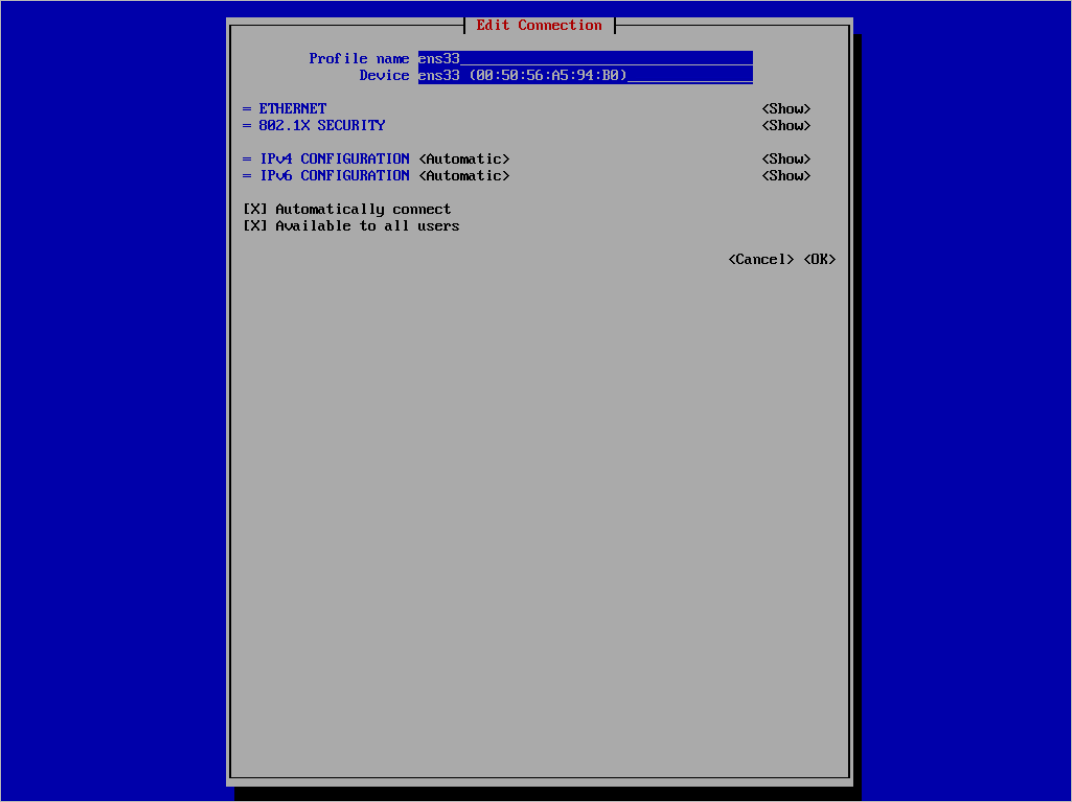Click the Profile name input field
This screenshot has height=802, width=1072.
pyautogui.click(x=584, y=59)
